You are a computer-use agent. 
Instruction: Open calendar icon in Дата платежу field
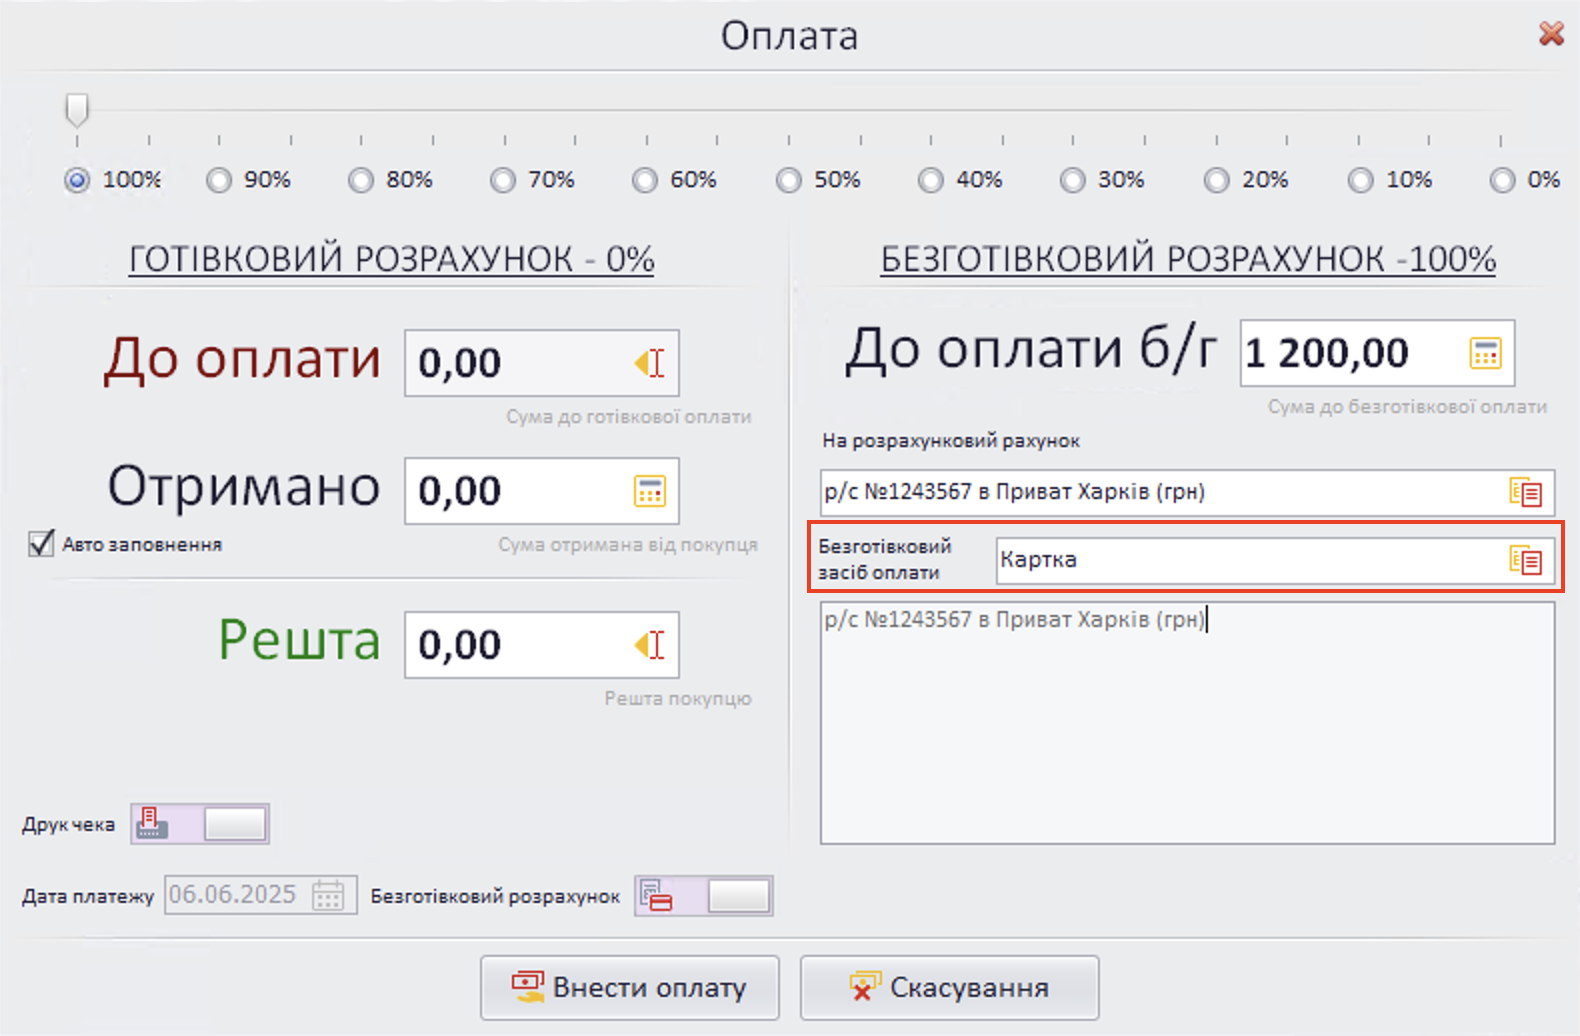[328, 895]
